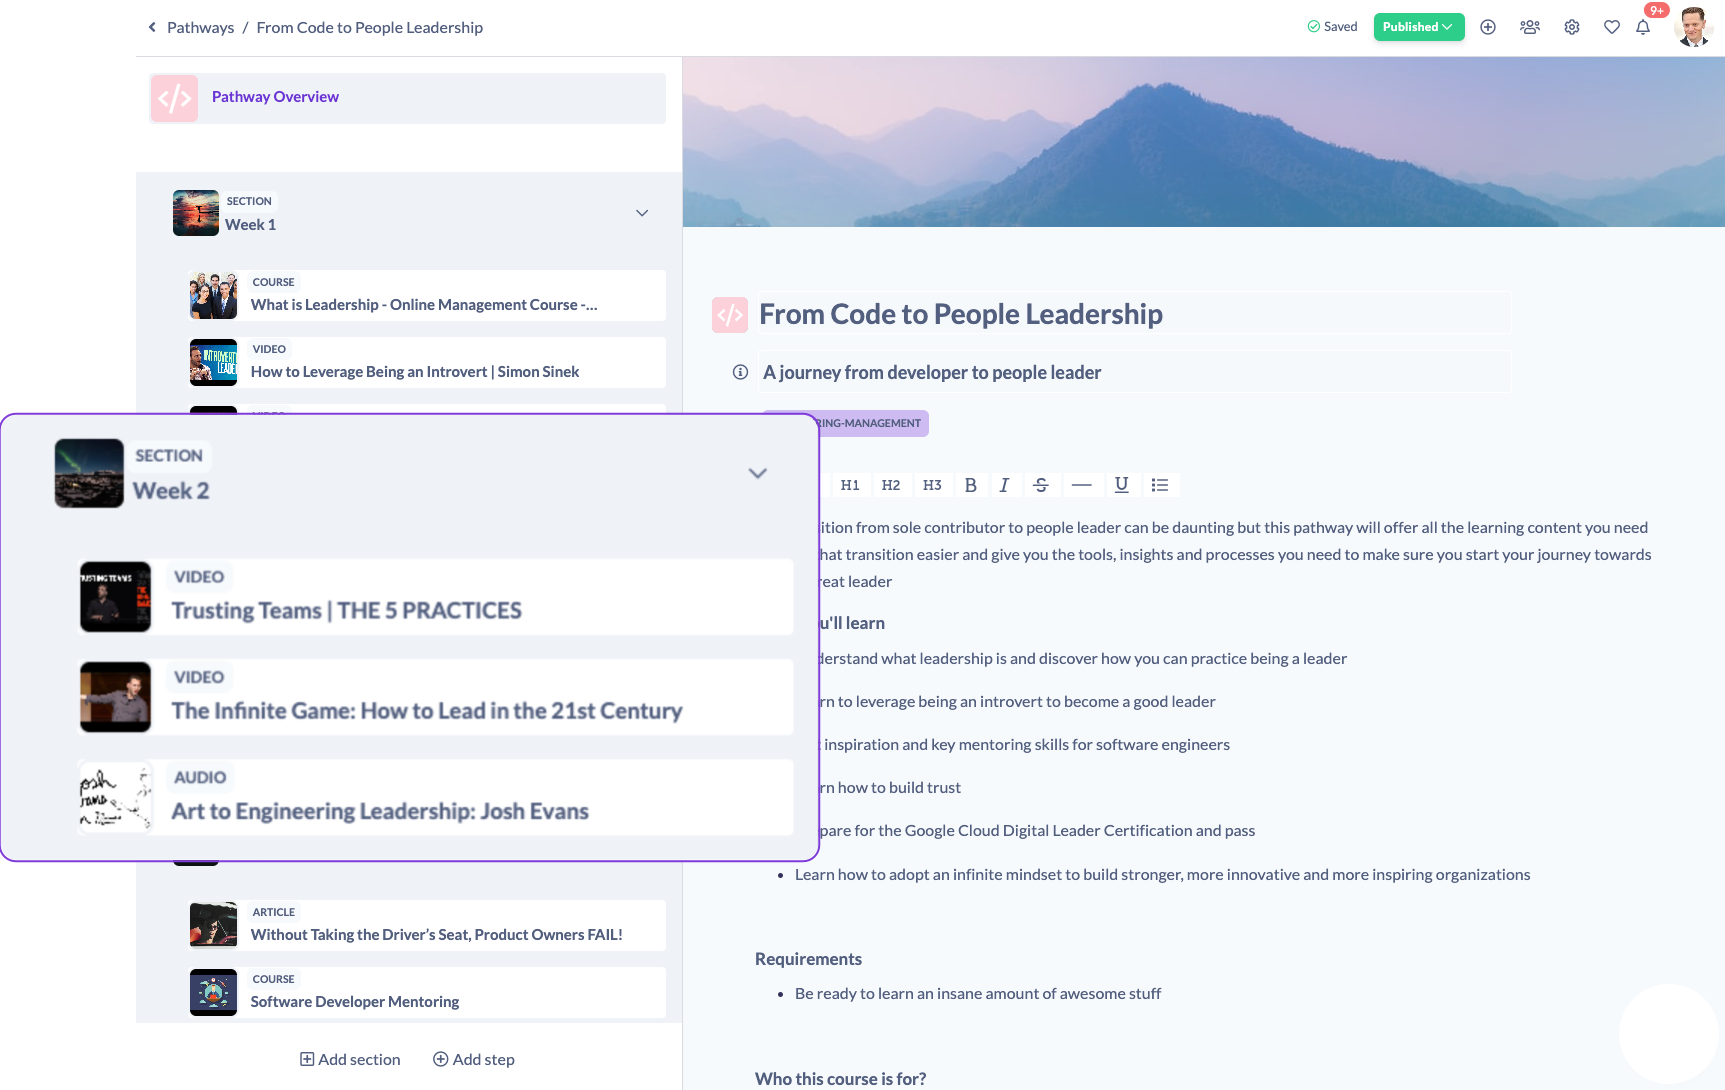Insert a horizontal divider from the toolbar
Viewport: 1725px width, 1090px height.
pos(1082,485)
